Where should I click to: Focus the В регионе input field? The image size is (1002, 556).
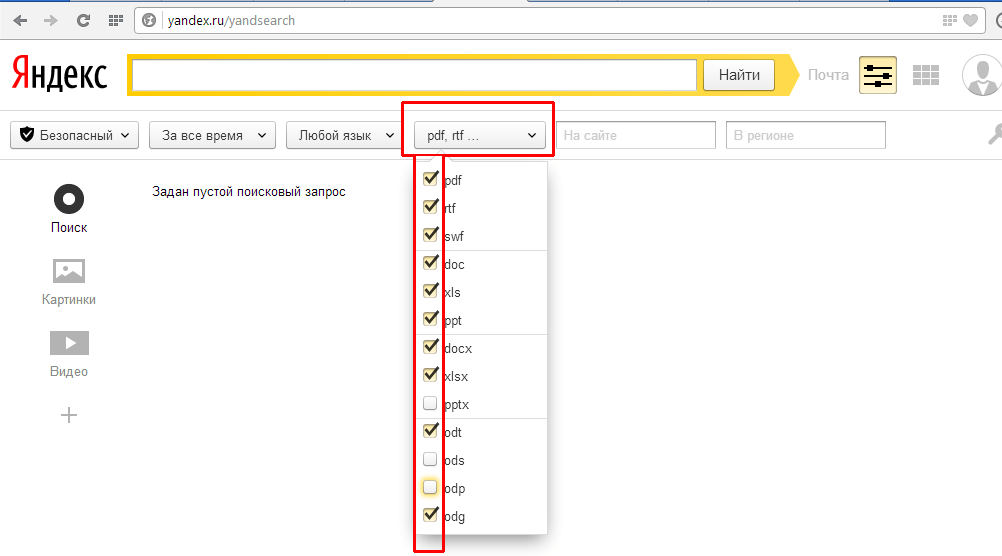point(806,135)
